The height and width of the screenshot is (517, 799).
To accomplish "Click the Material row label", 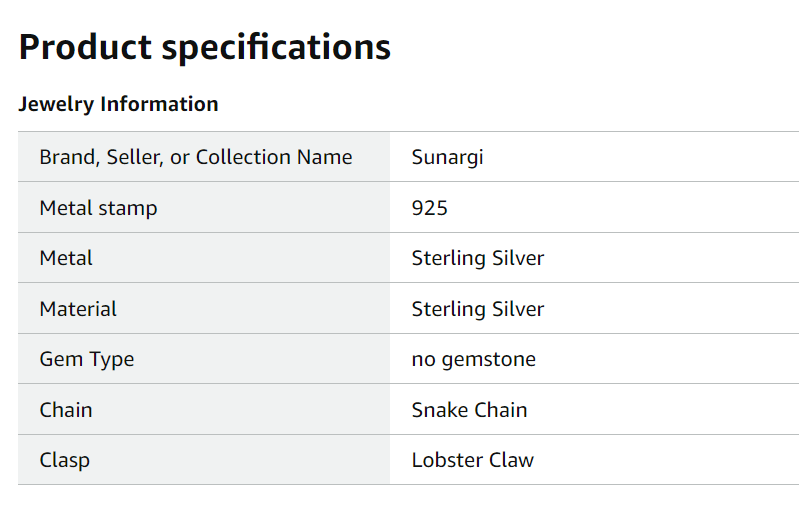I will tap(78, 309).
